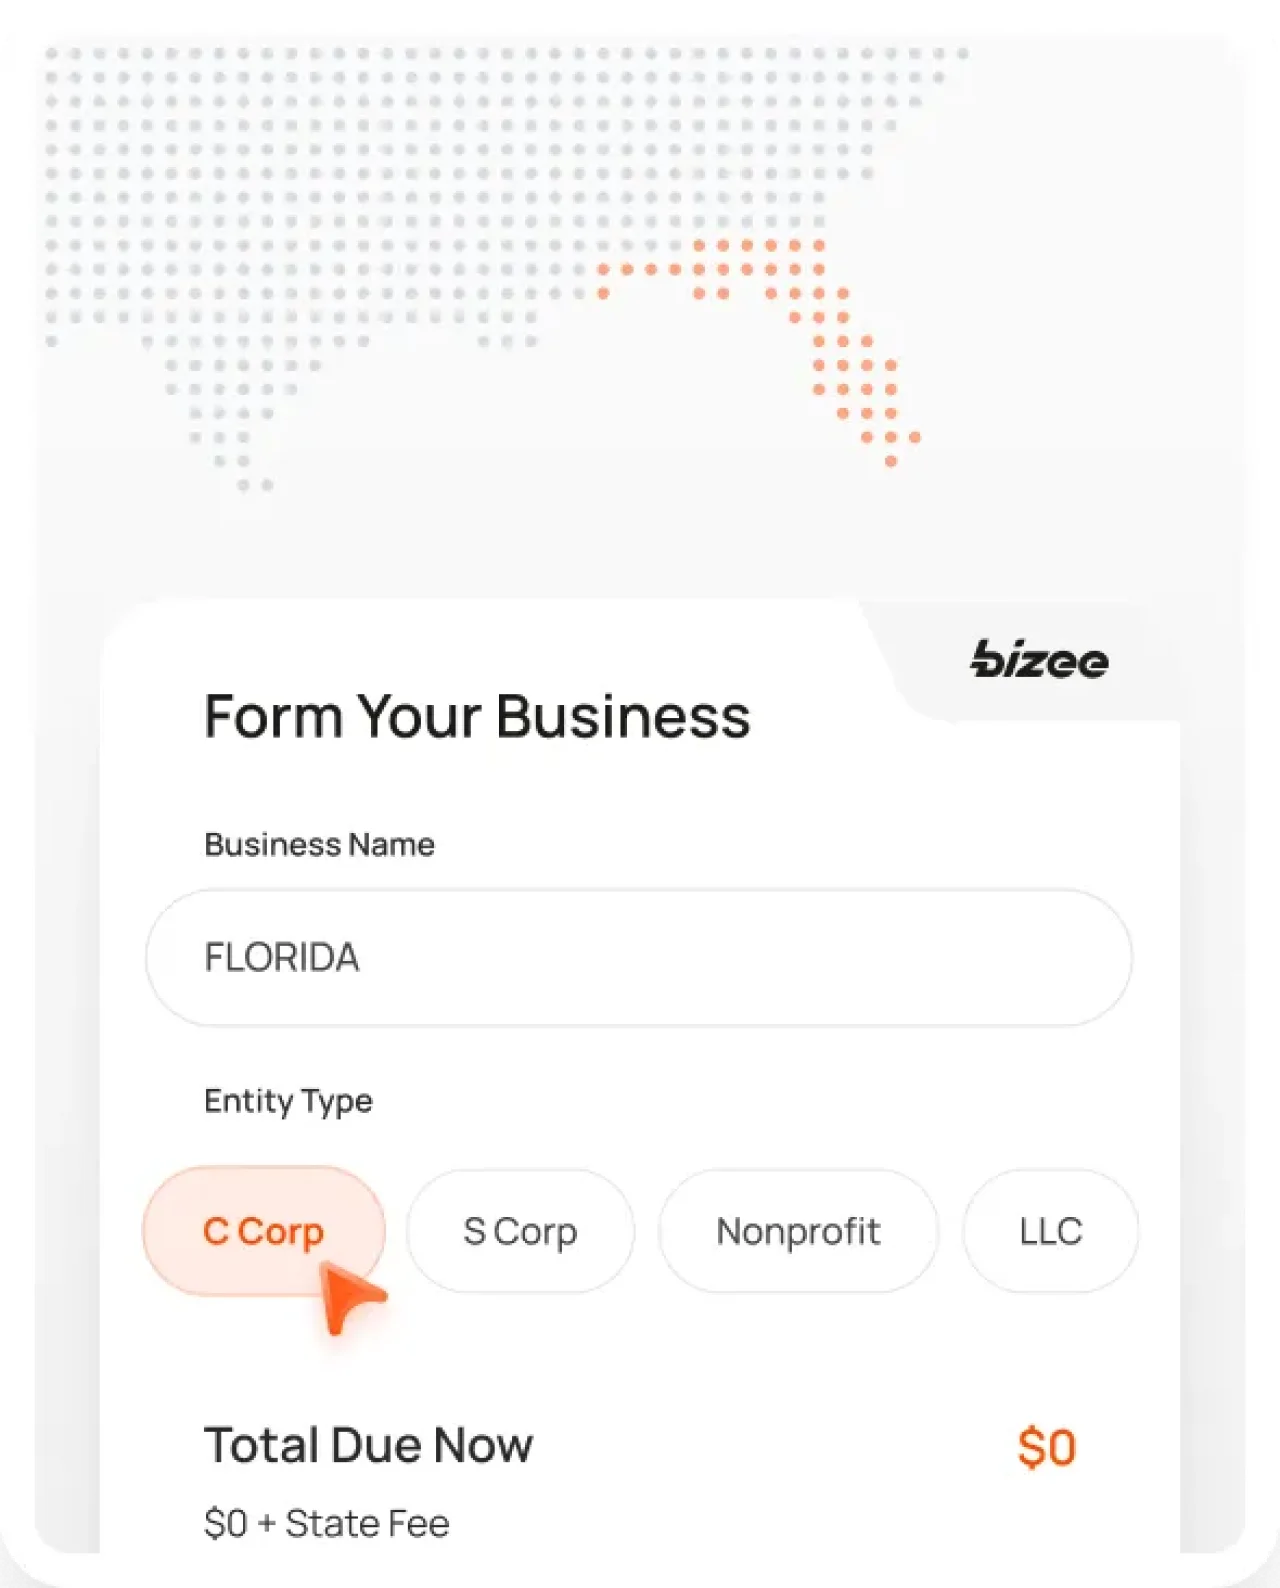
Task: Expand the Entity Type section
Action: tap(288, 1101)
